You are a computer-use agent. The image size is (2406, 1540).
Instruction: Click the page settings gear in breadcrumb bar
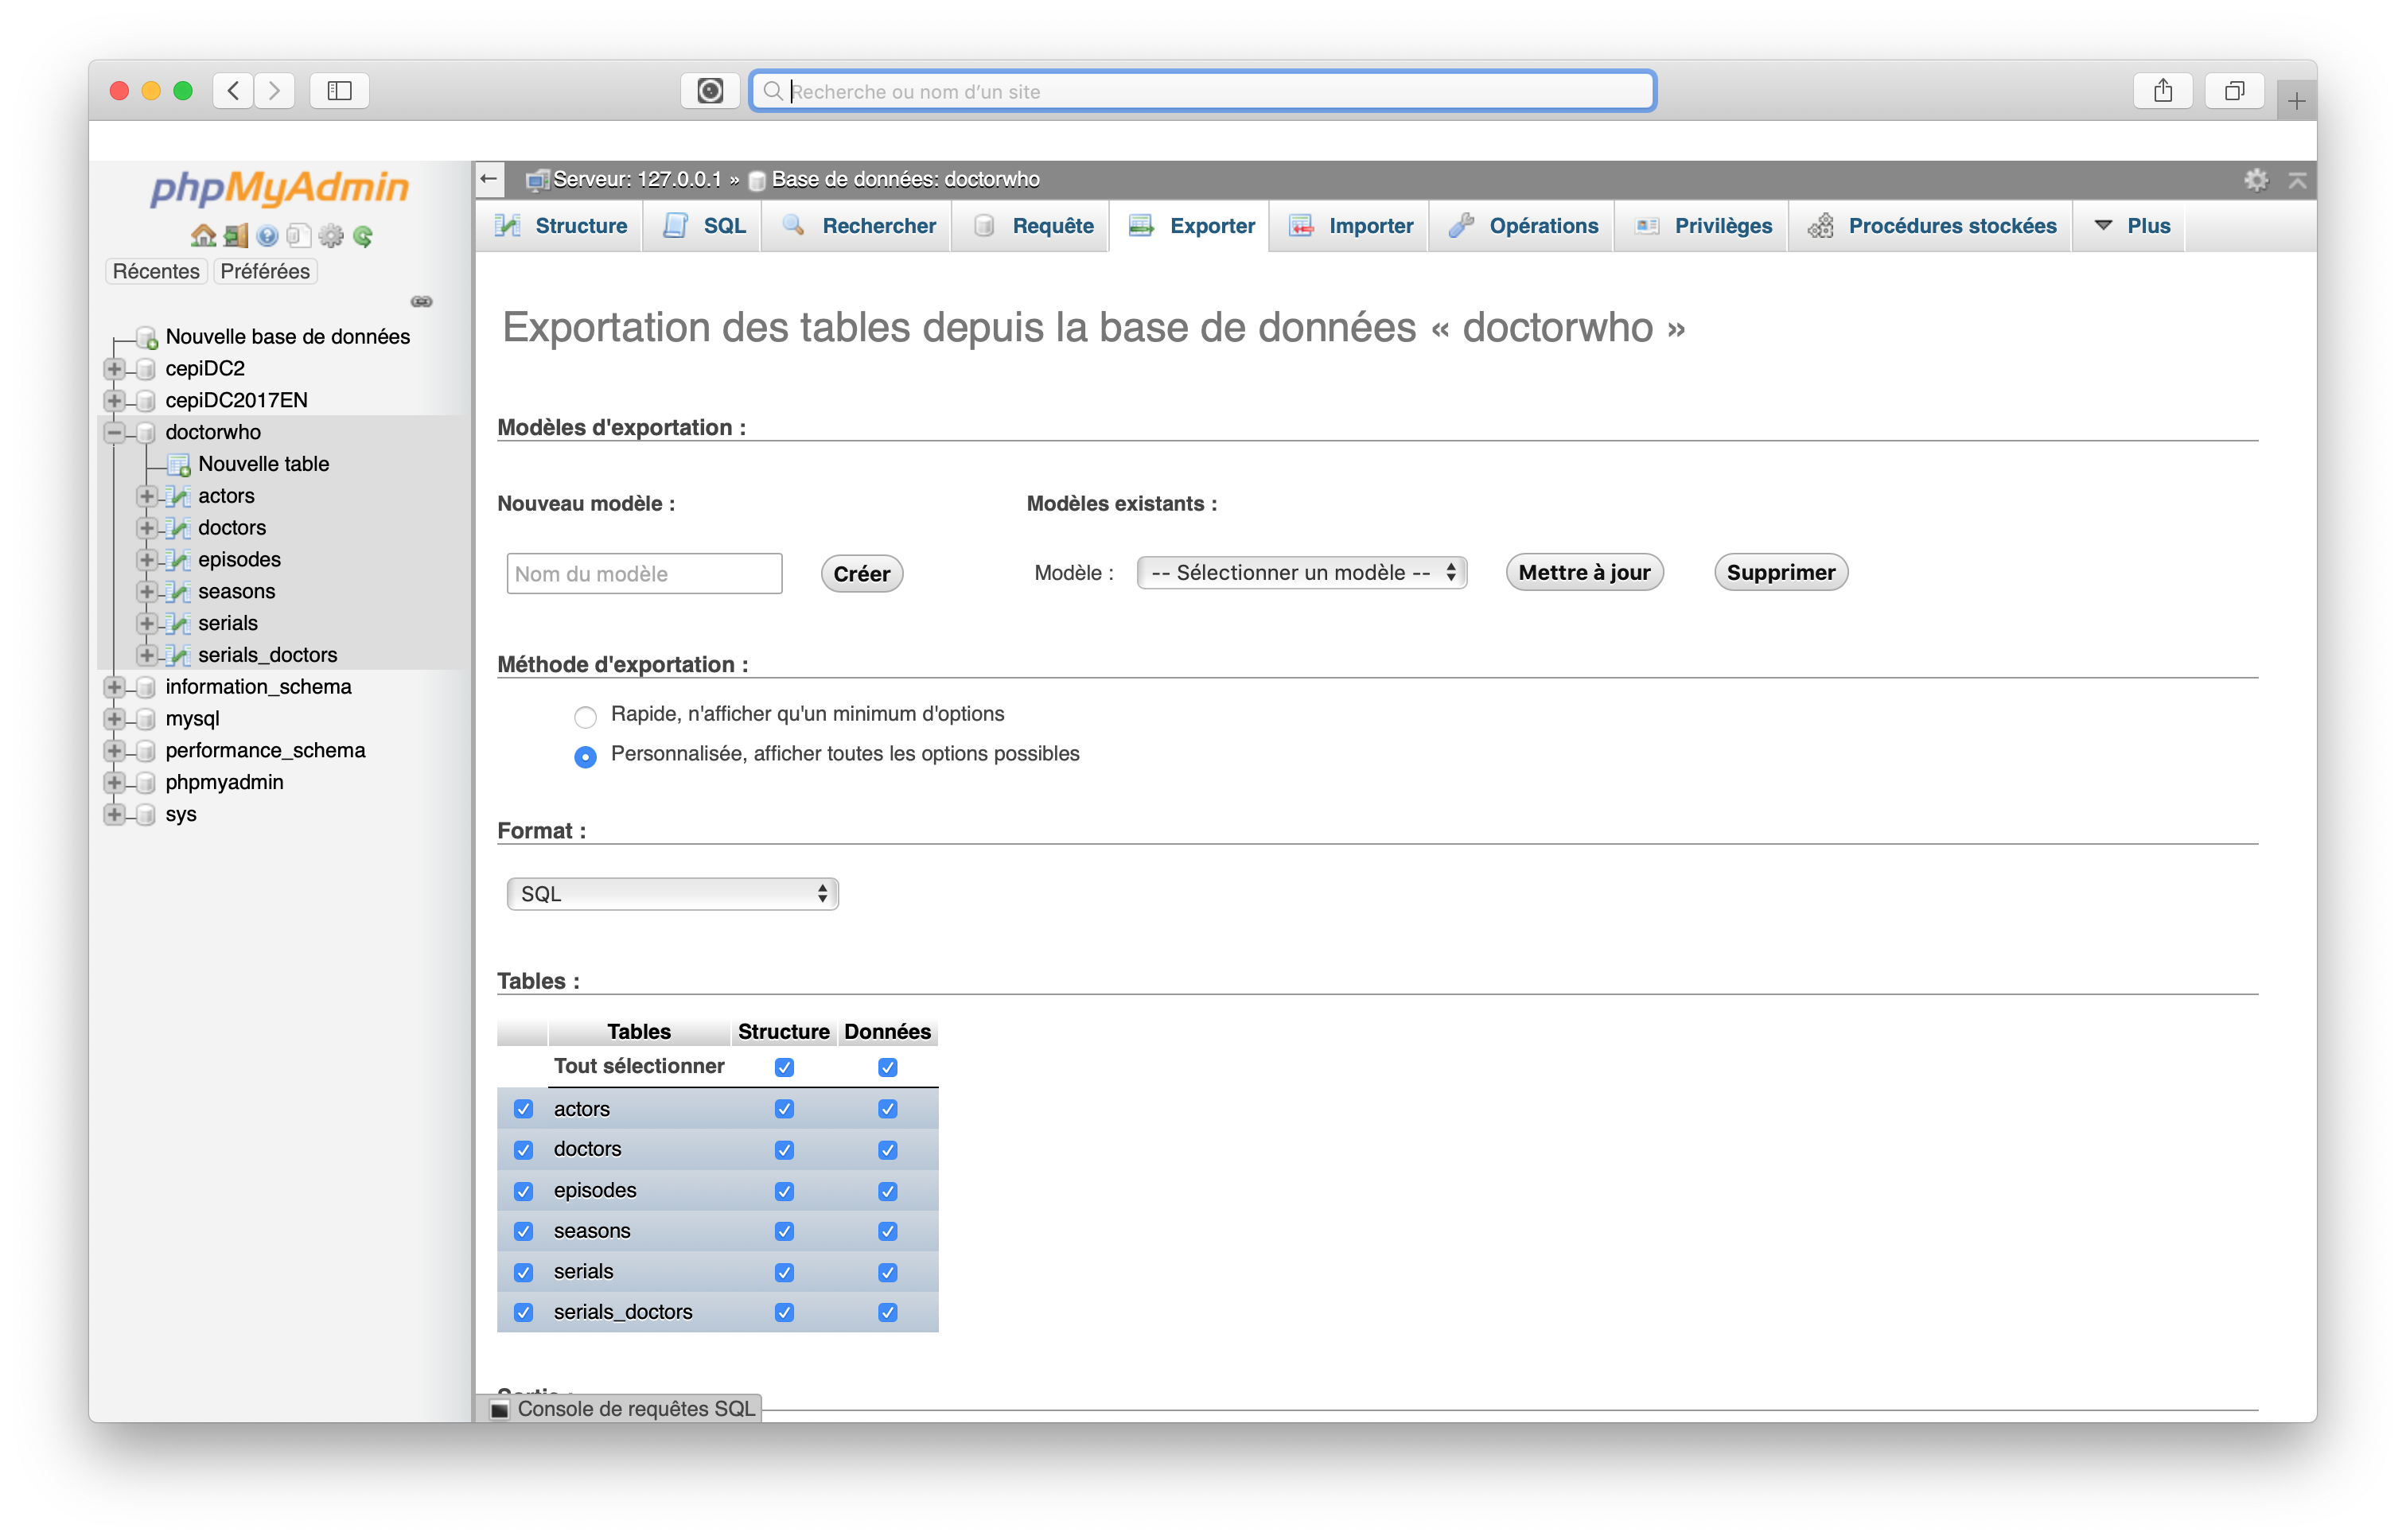(x=2256, y=180)
